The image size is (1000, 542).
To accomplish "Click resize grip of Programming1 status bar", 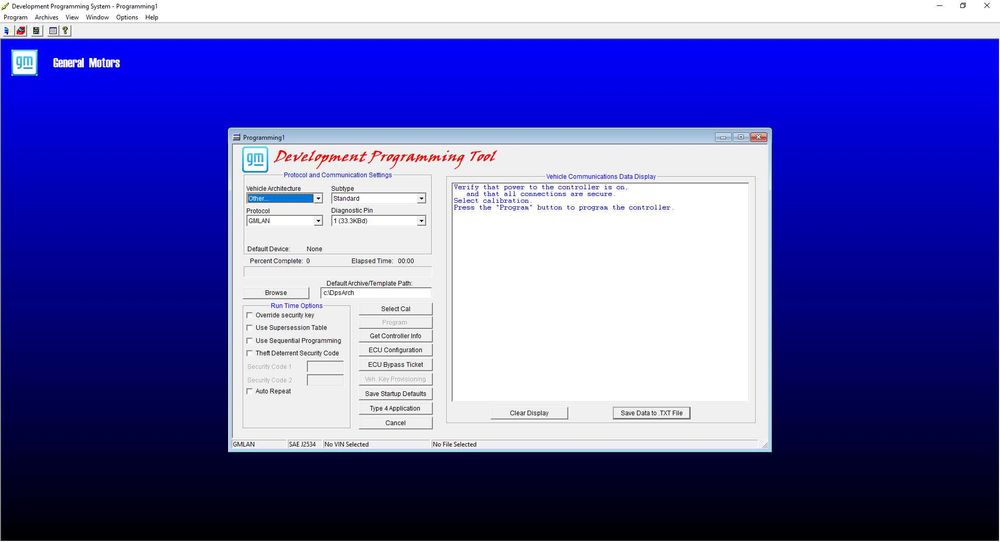I will pos(765,444).
